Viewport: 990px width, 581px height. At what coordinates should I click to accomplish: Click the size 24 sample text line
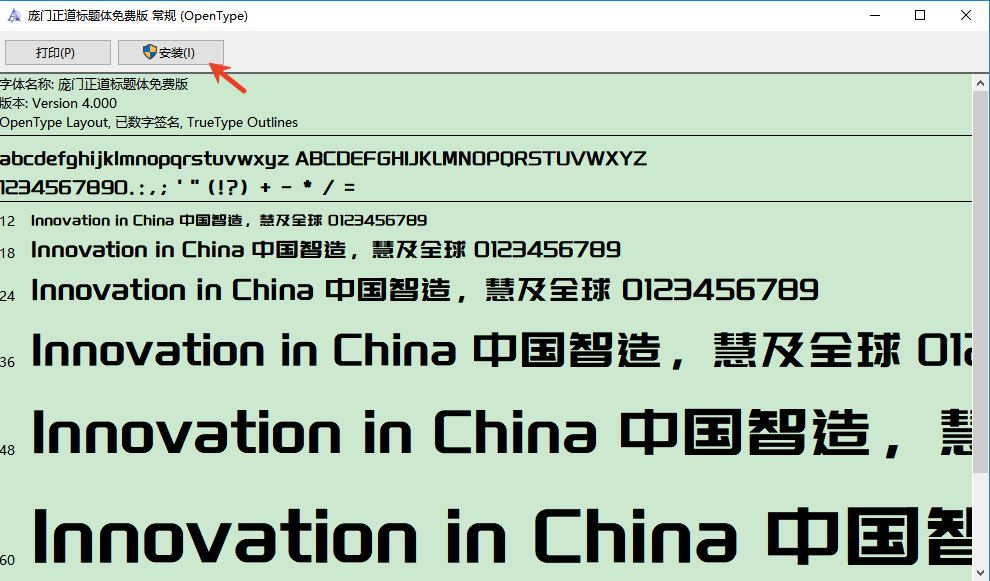425,290
